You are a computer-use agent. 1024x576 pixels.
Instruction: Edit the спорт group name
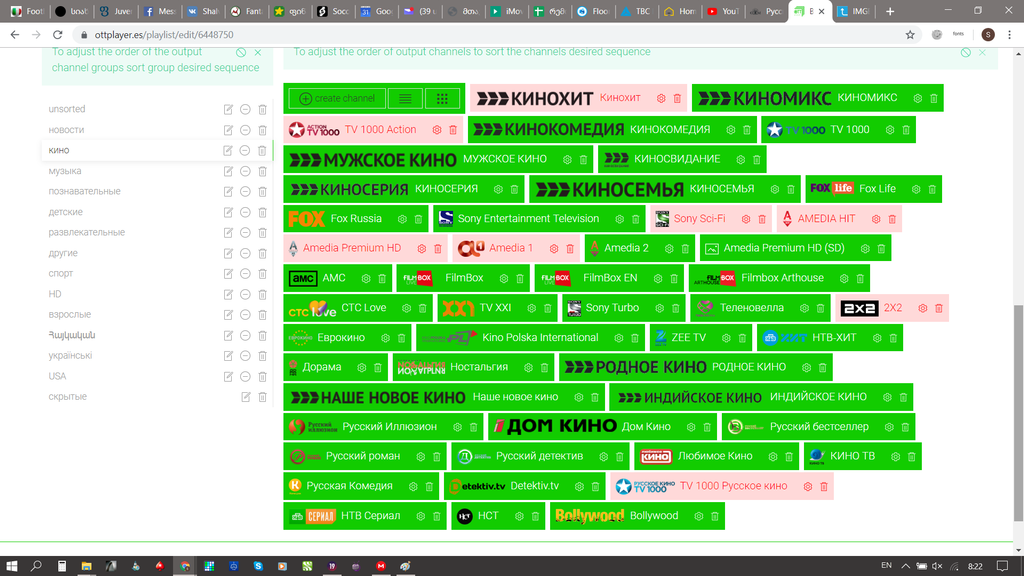[228, 274]
